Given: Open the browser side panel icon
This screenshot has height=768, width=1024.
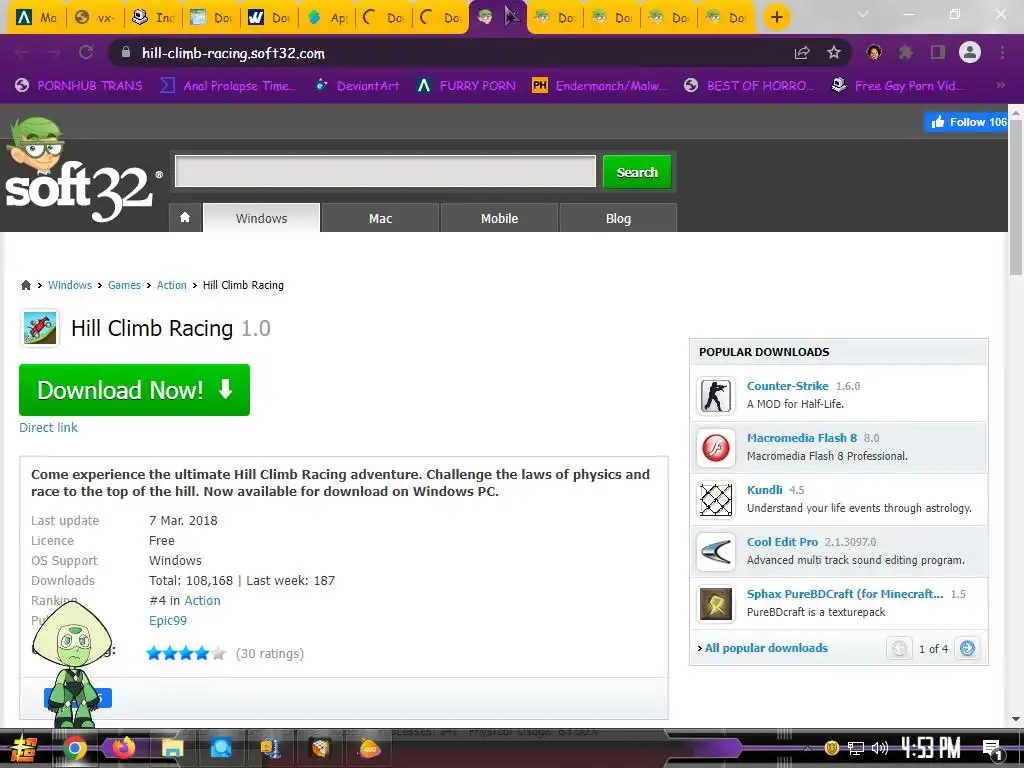Looking at the screenshot, I should click(x=938, y=53).
